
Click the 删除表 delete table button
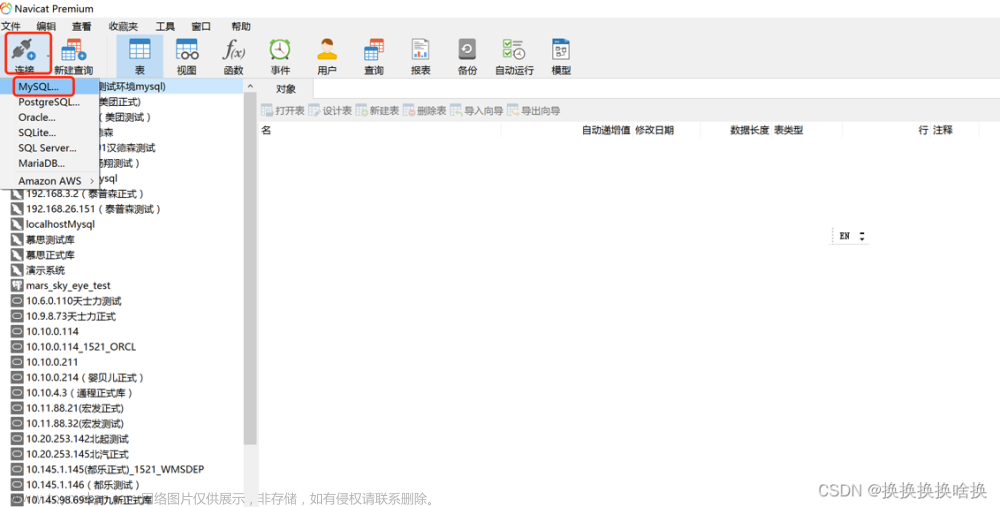[425, 111]
